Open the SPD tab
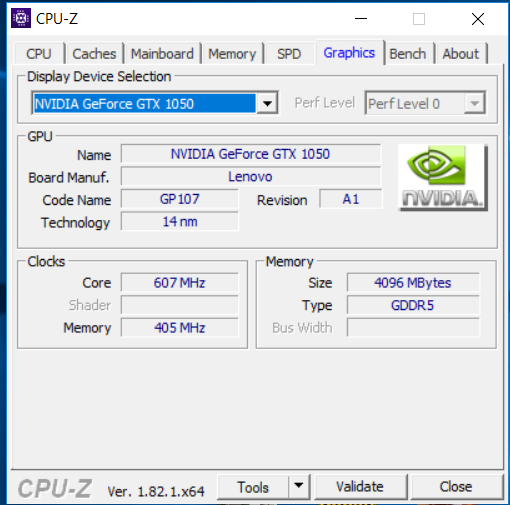 click(289, 54)
